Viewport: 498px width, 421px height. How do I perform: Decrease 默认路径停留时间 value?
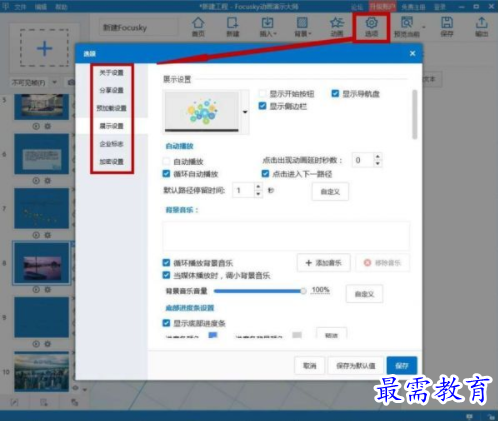coord(258,194)
